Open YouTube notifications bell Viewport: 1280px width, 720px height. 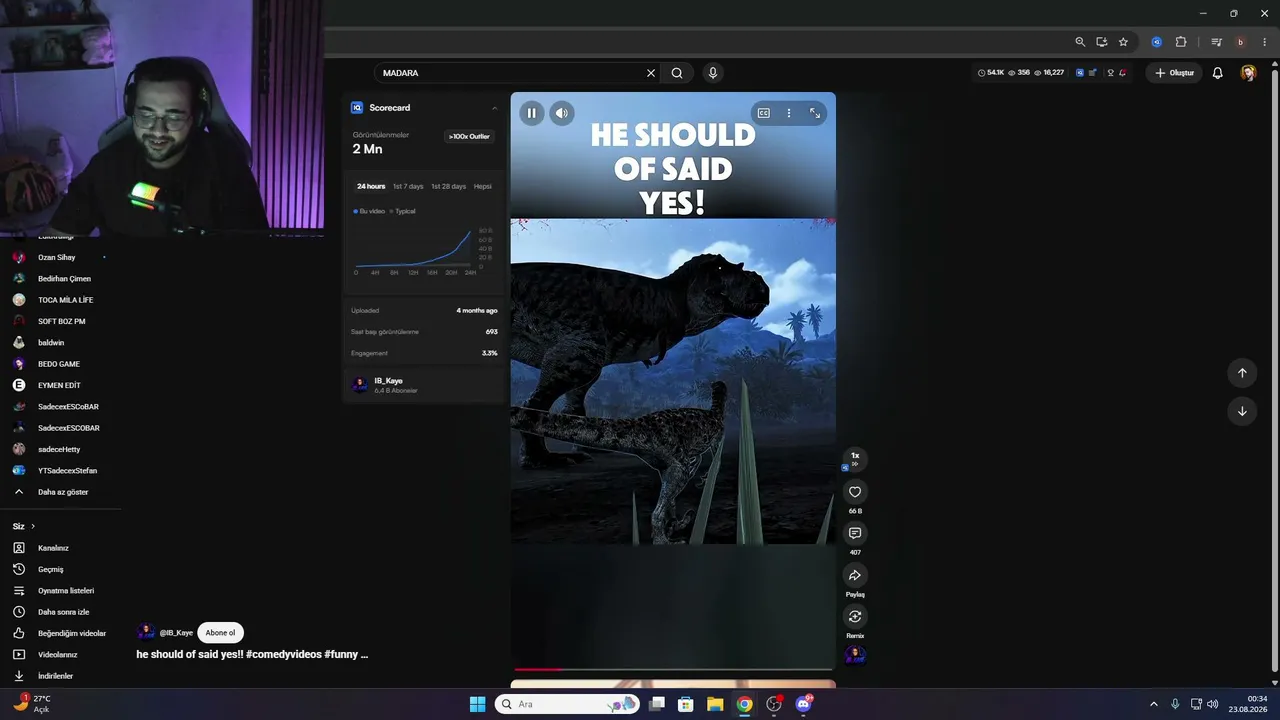tap(1218, 73)
